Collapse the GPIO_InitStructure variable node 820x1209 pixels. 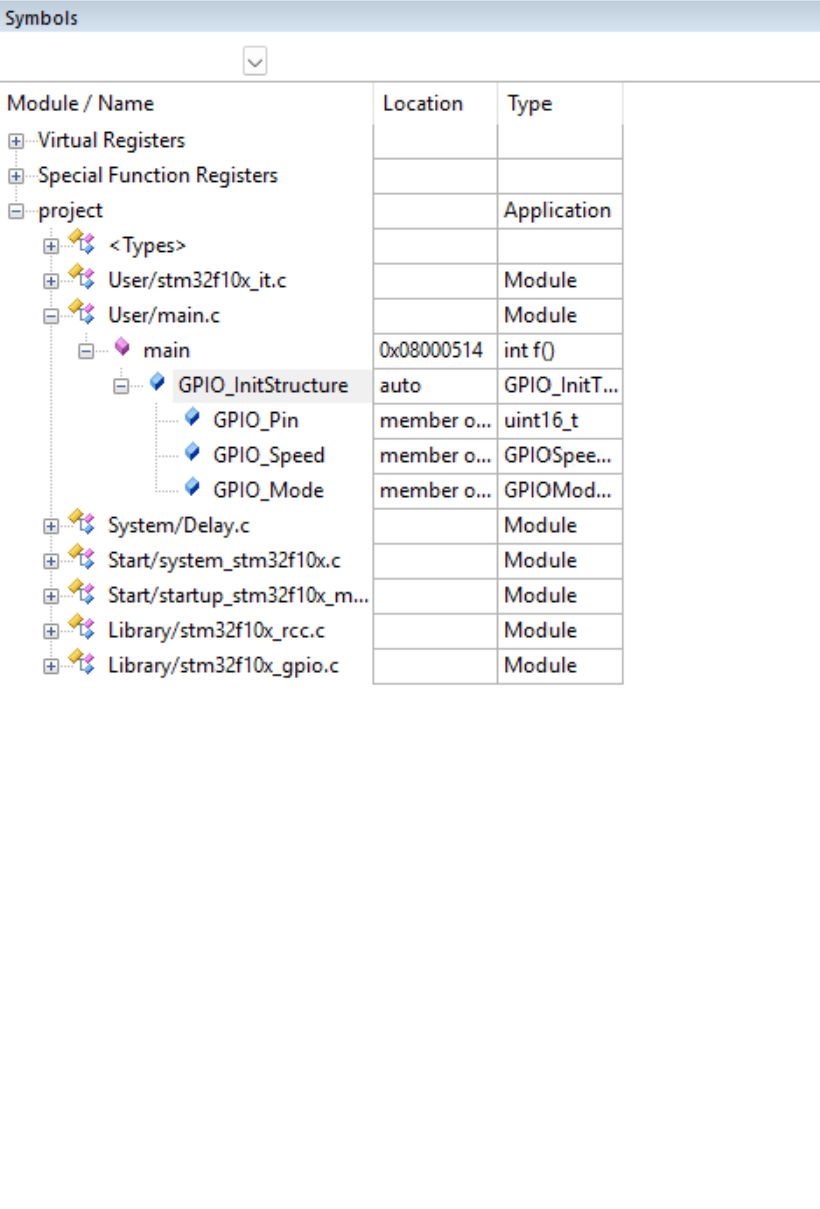(121, 386)
